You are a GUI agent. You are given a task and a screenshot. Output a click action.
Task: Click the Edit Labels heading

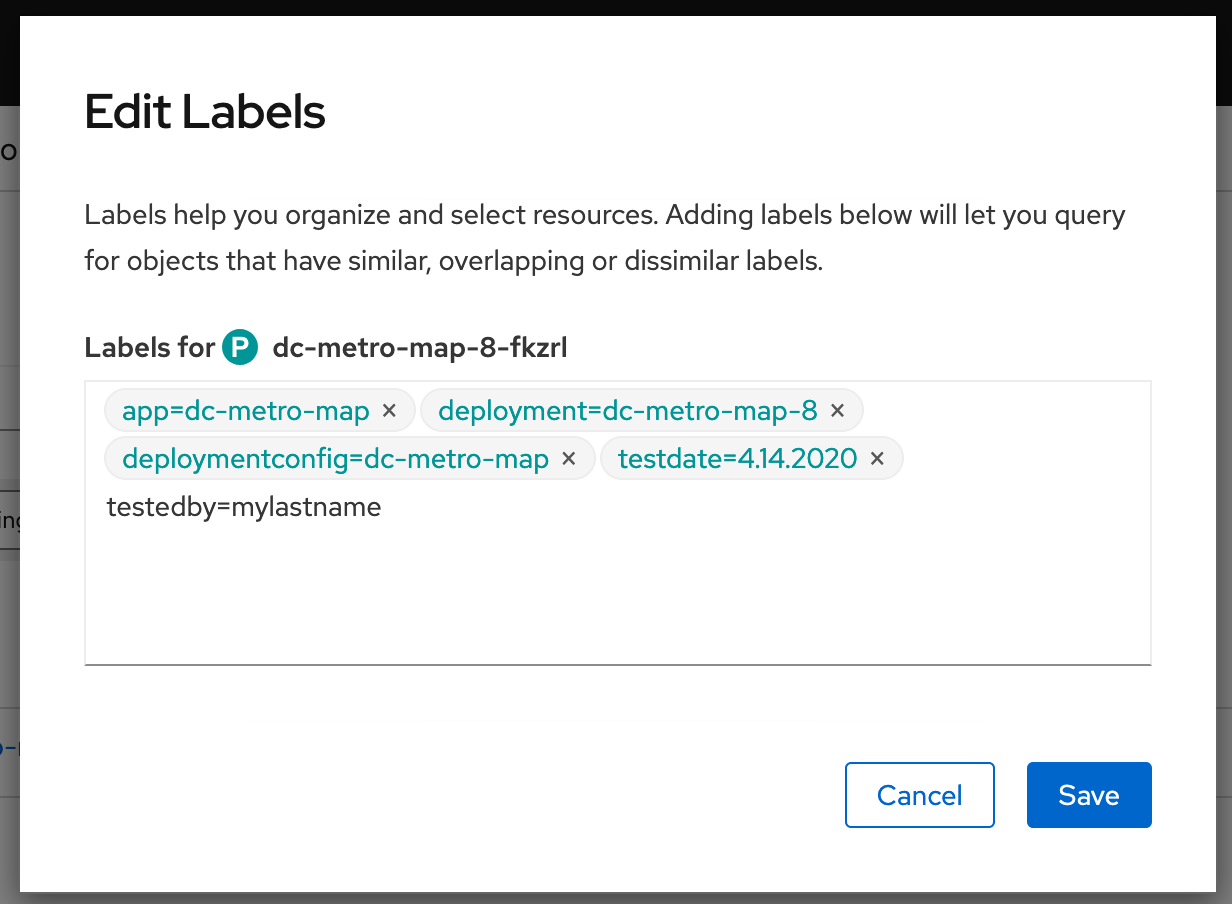point(205,112)
